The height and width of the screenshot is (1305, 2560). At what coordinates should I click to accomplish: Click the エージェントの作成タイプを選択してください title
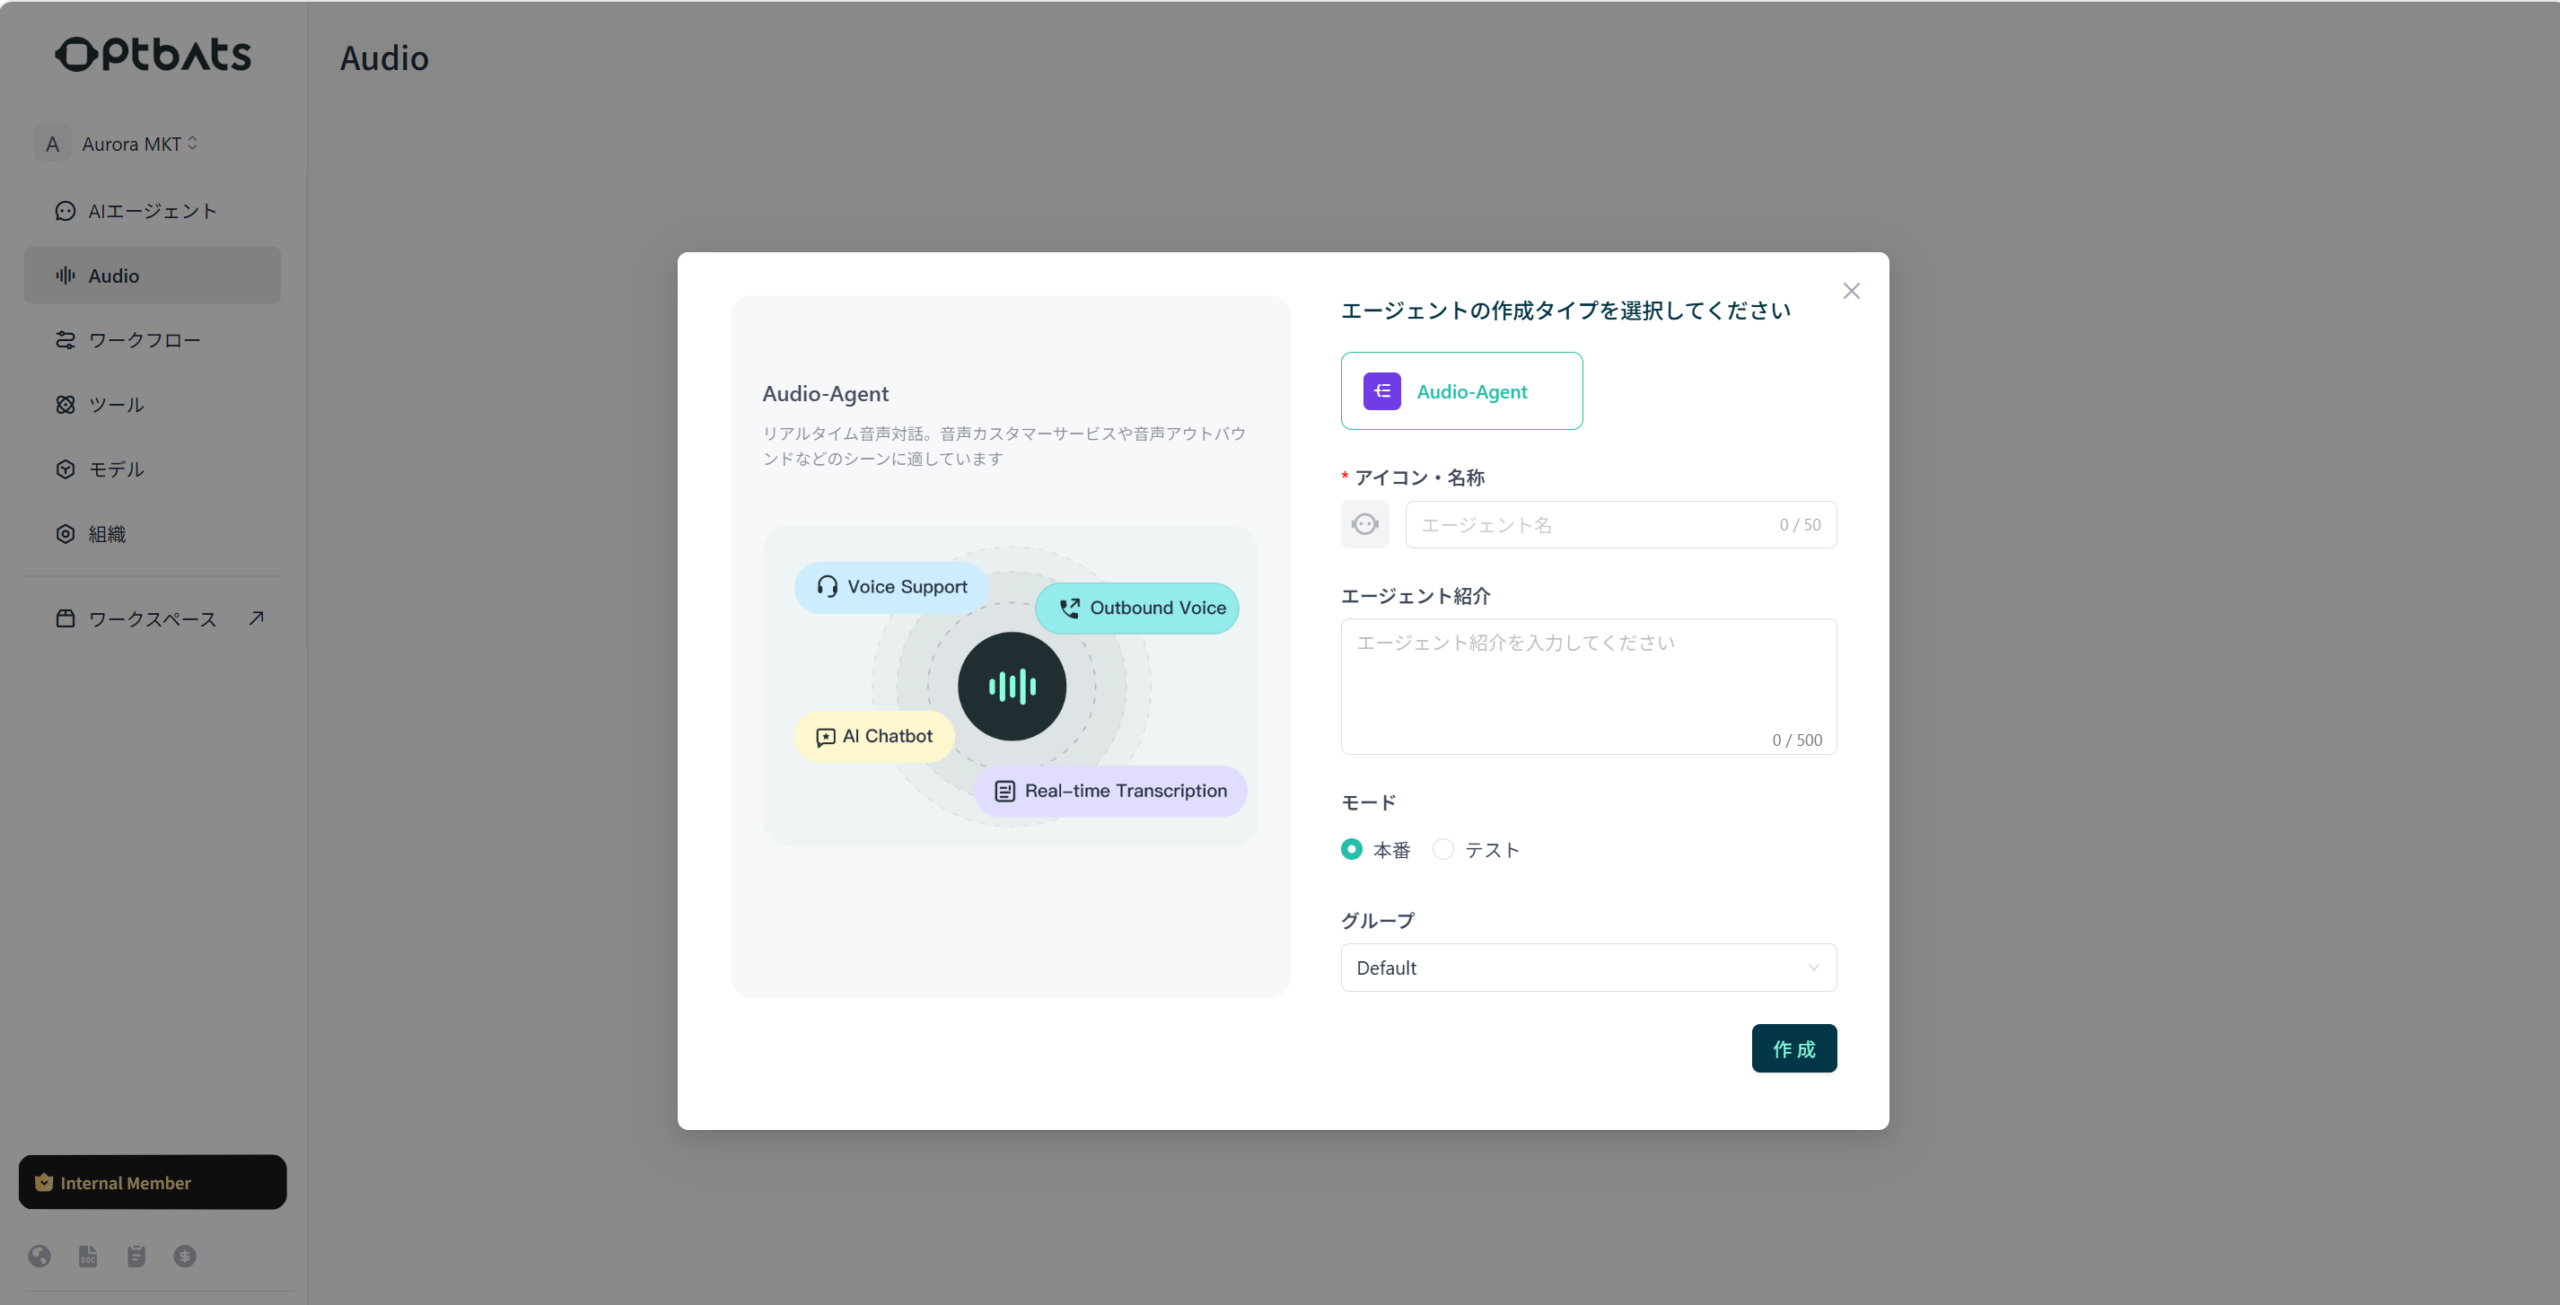click(x=1565, y=311)
